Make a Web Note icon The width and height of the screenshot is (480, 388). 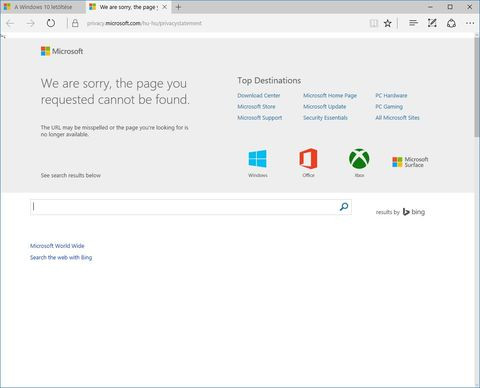pos(432,23)
